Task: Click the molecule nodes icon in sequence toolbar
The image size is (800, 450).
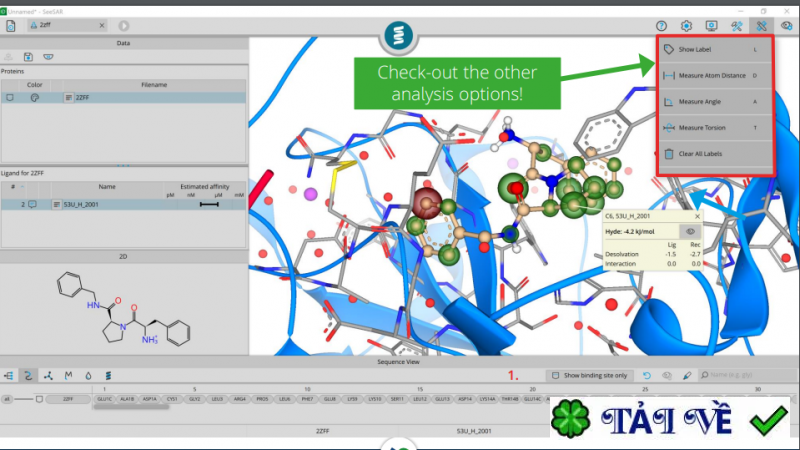Action: point(48,376)
